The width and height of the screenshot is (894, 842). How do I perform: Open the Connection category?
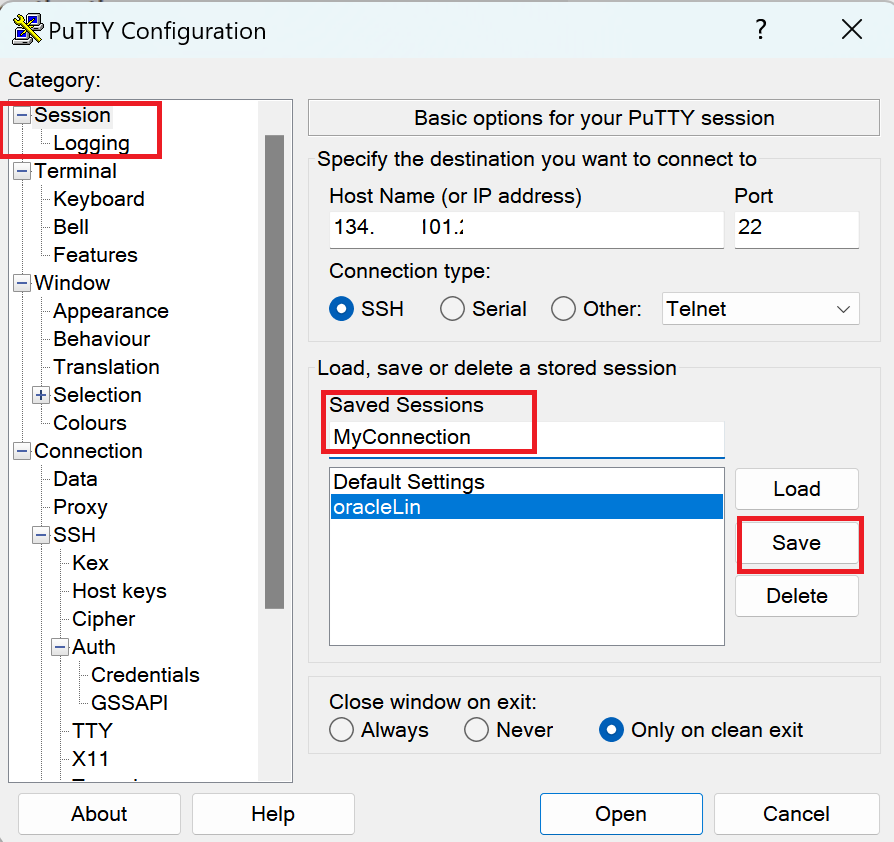tap(88, 451)
